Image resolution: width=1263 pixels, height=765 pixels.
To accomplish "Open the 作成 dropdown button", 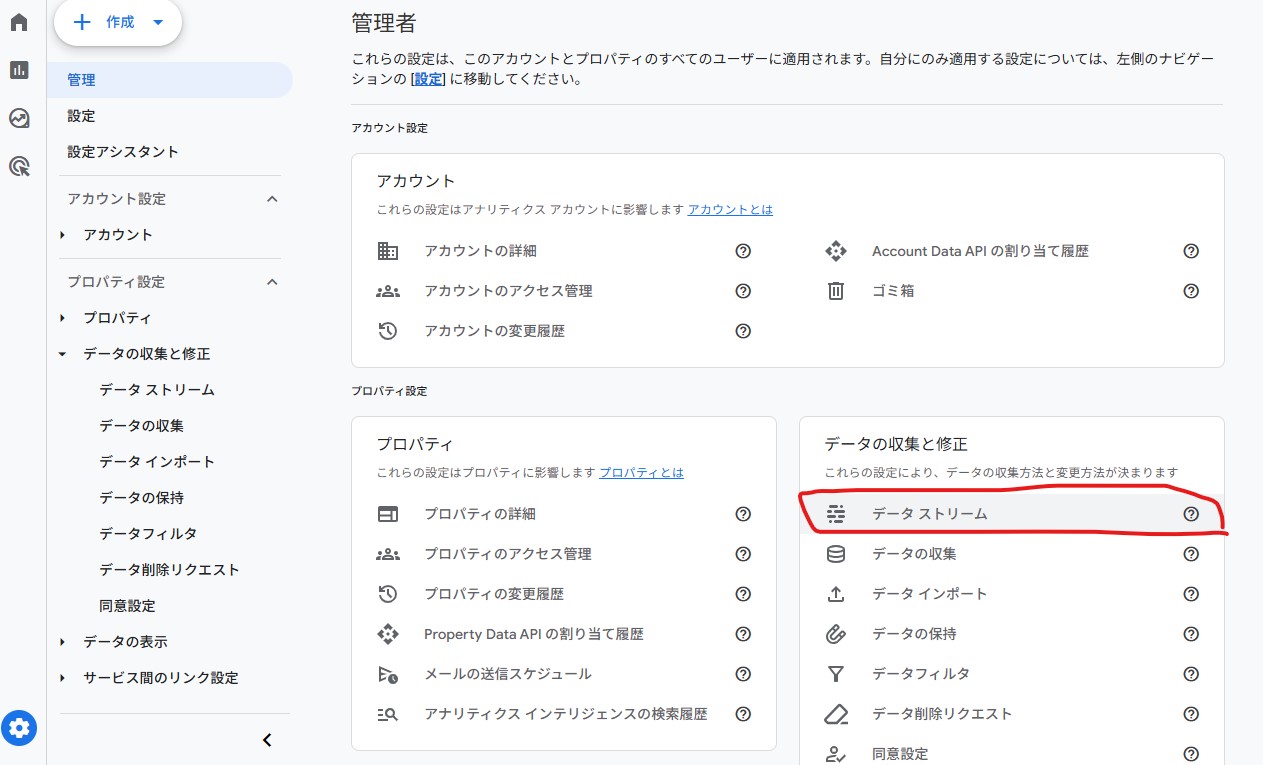I will click(x=118, y=22).
